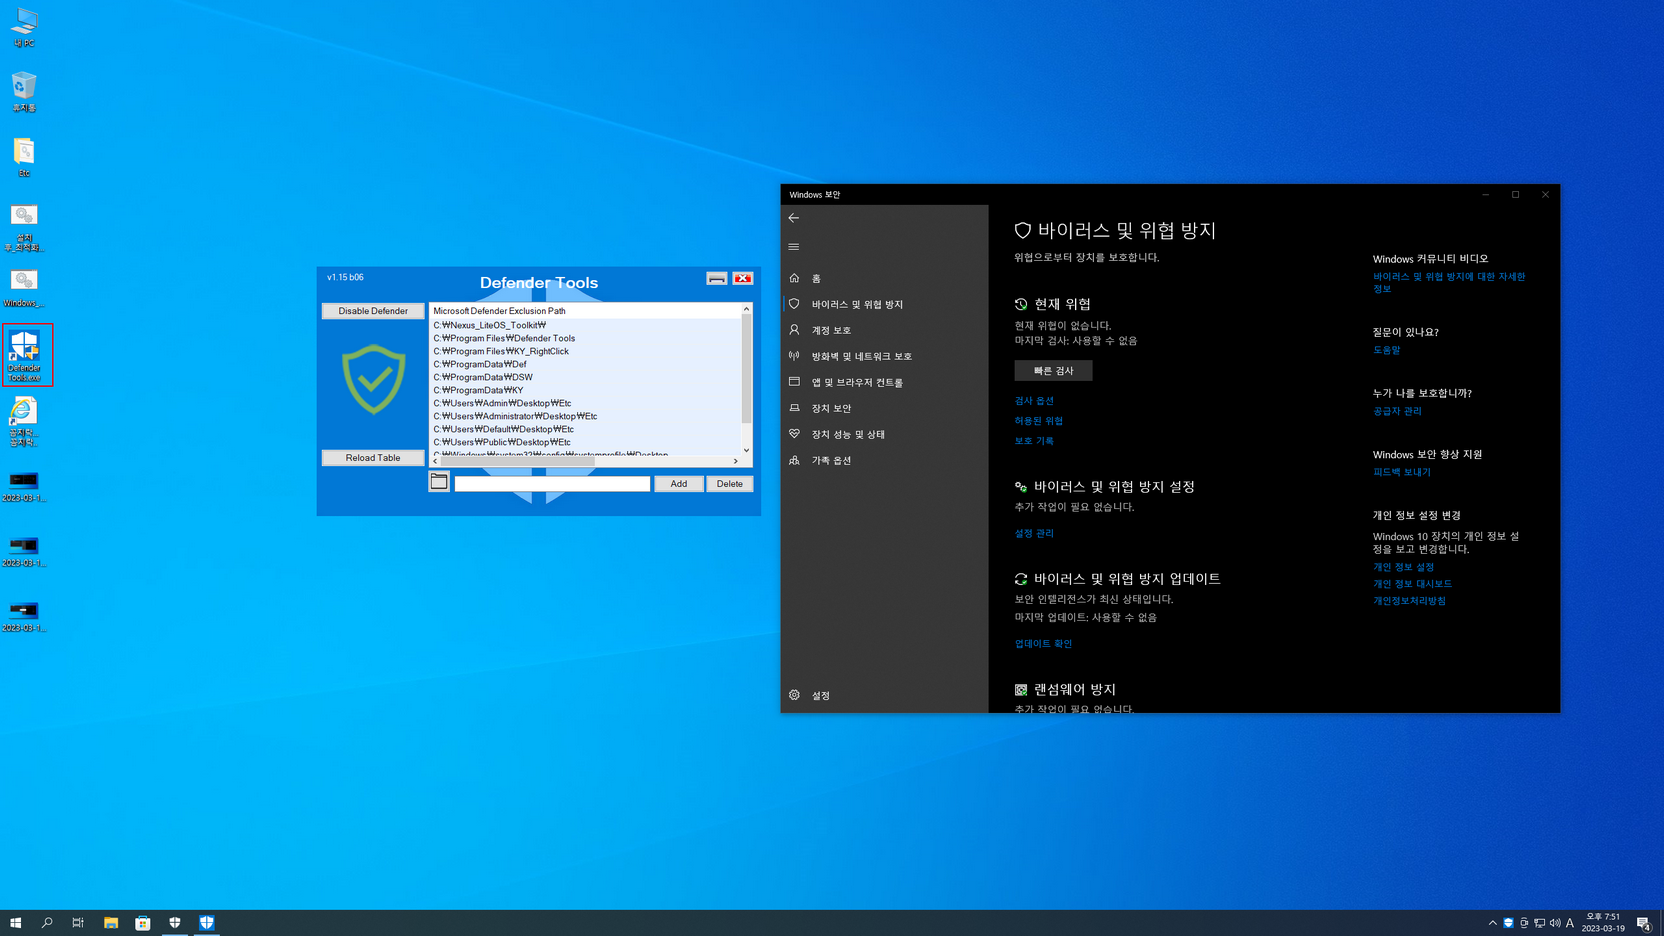1664x936 pixels.
Task: Open the 개인 정보 대시보드 link
Action: coord(1412,584)
